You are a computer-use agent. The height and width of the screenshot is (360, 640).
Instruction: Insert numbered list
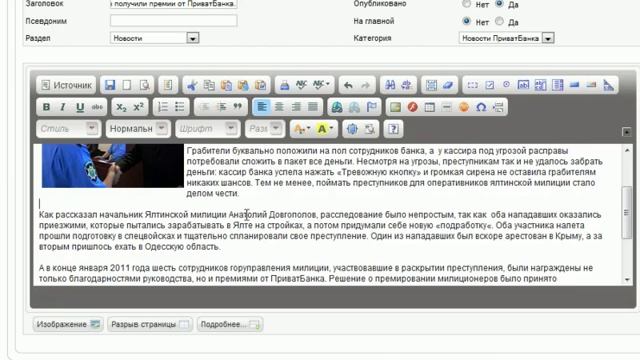163,107
